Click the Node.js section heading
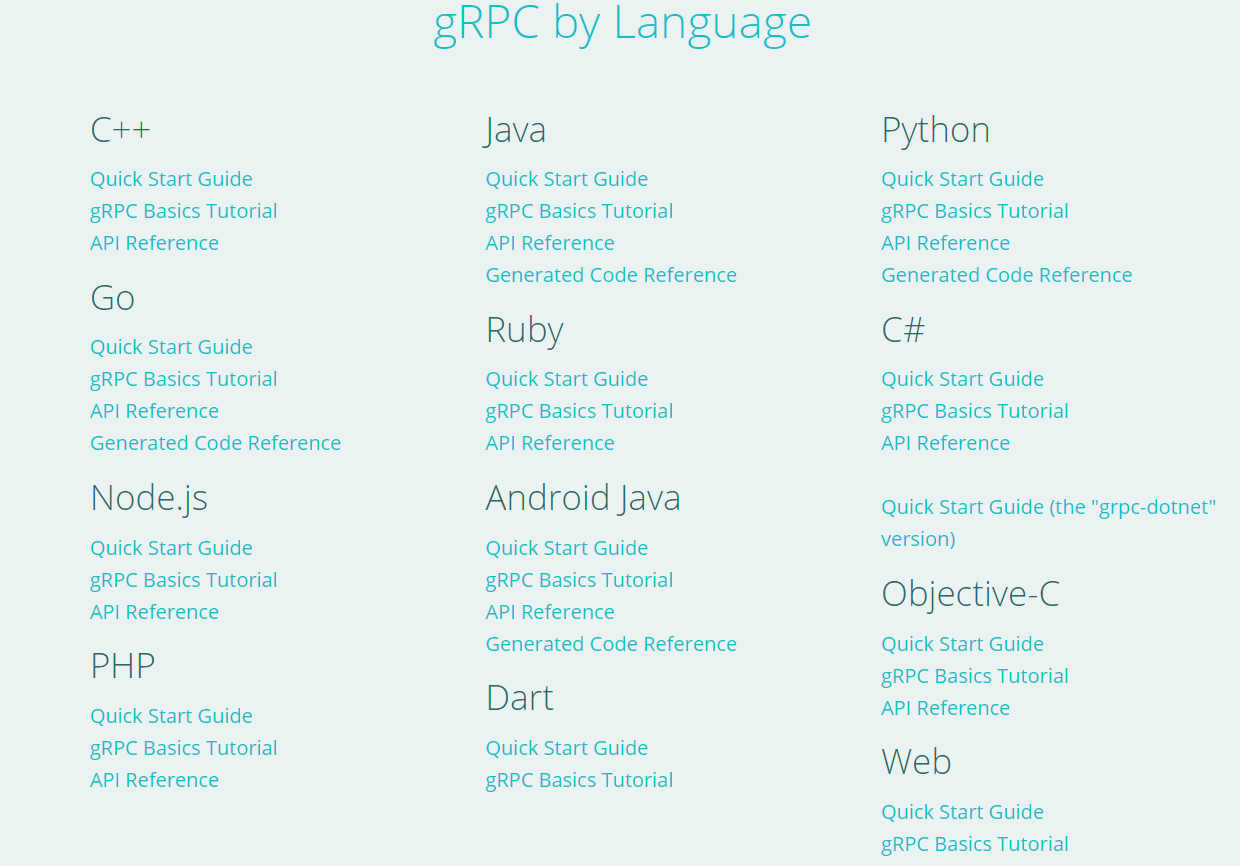This screenshot has width=1240, height=866. point(149,498)
